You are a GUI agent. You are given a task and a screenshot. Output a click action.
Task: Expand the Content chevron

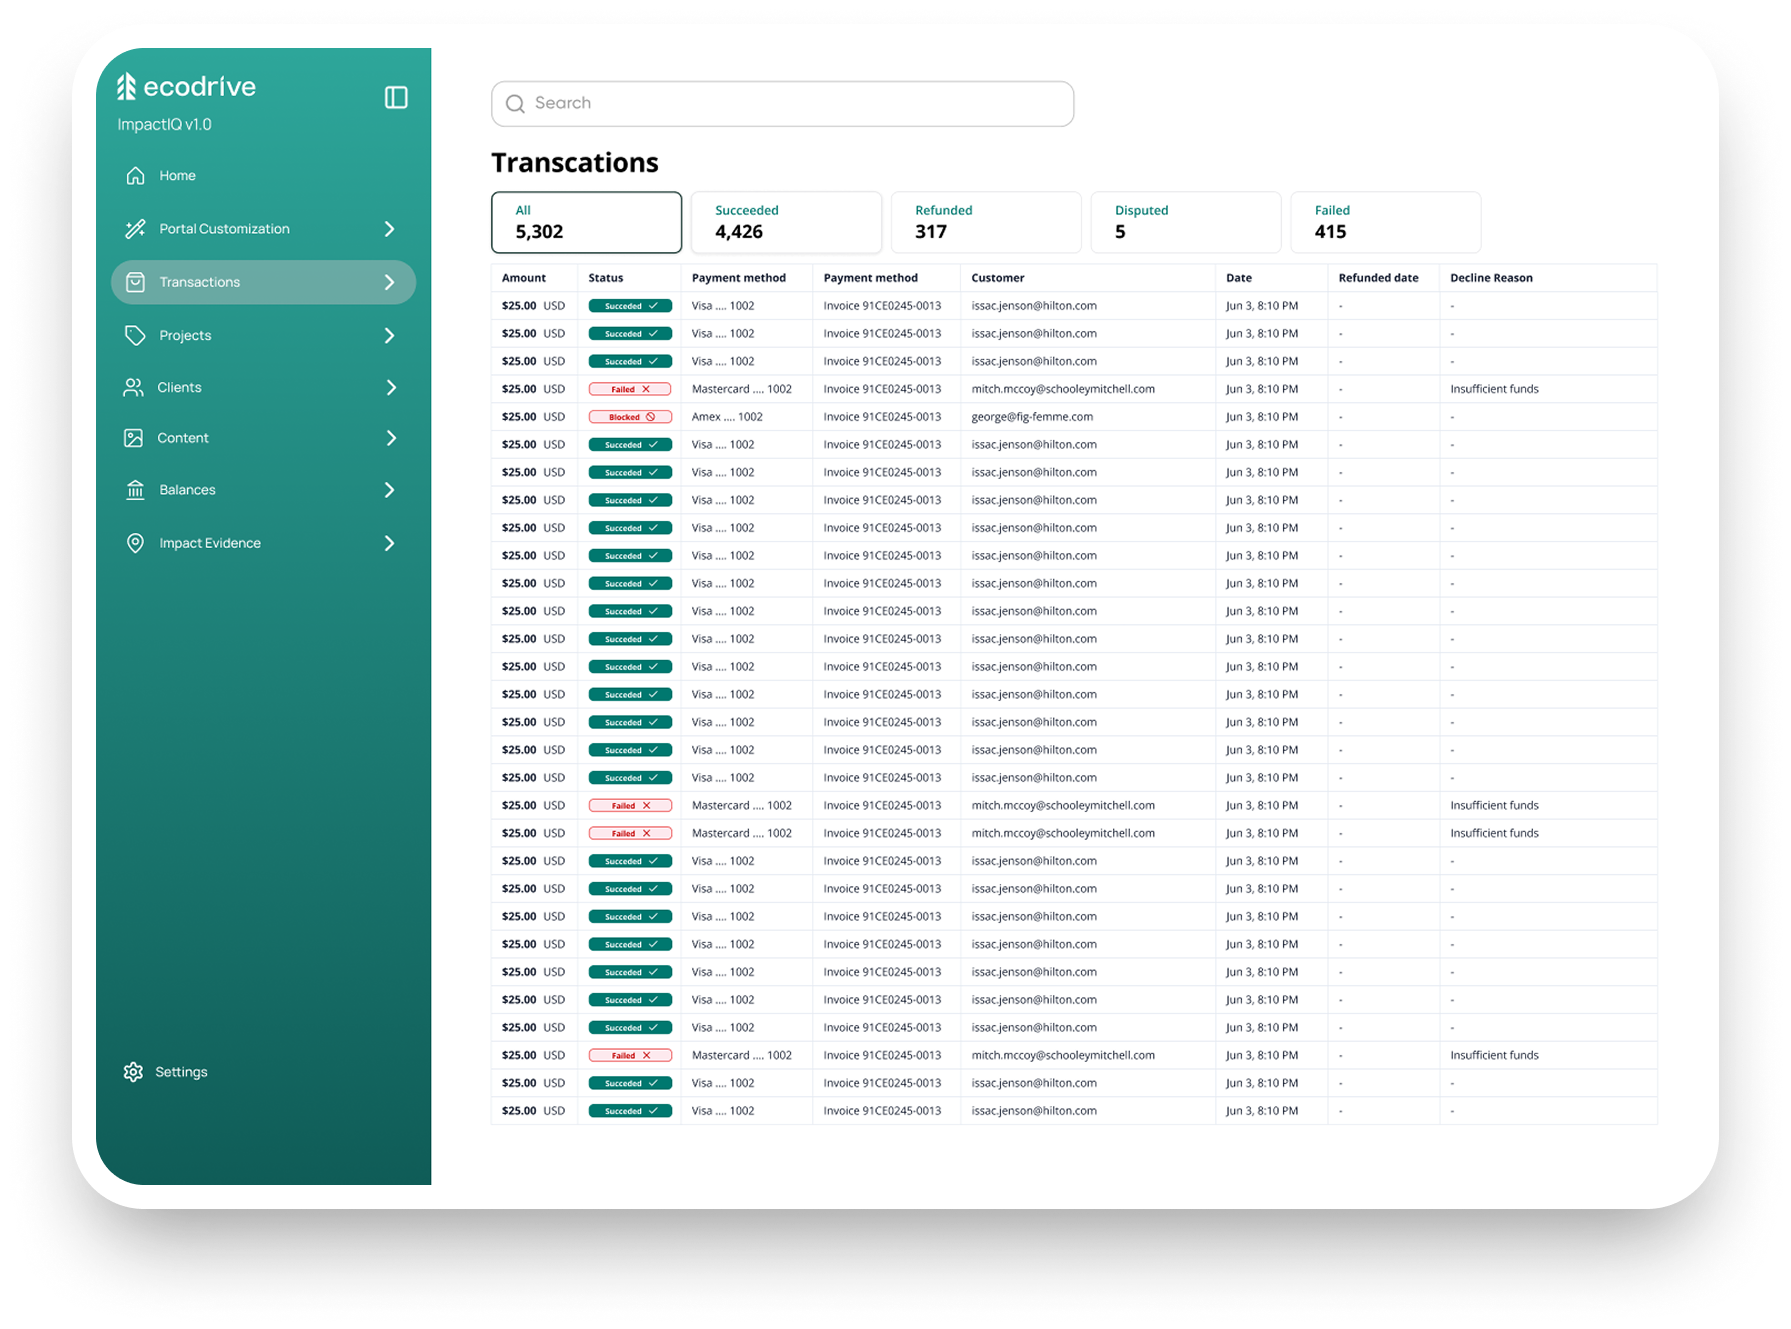point(391,438)
